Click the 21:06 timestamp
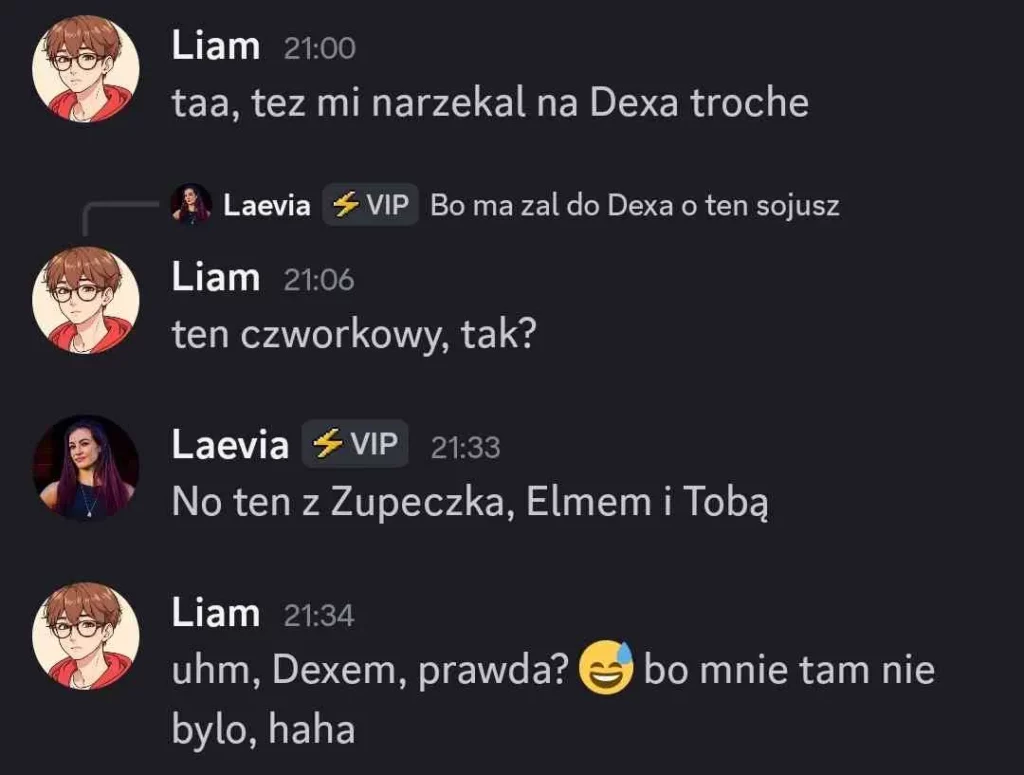 coord(319,279)
